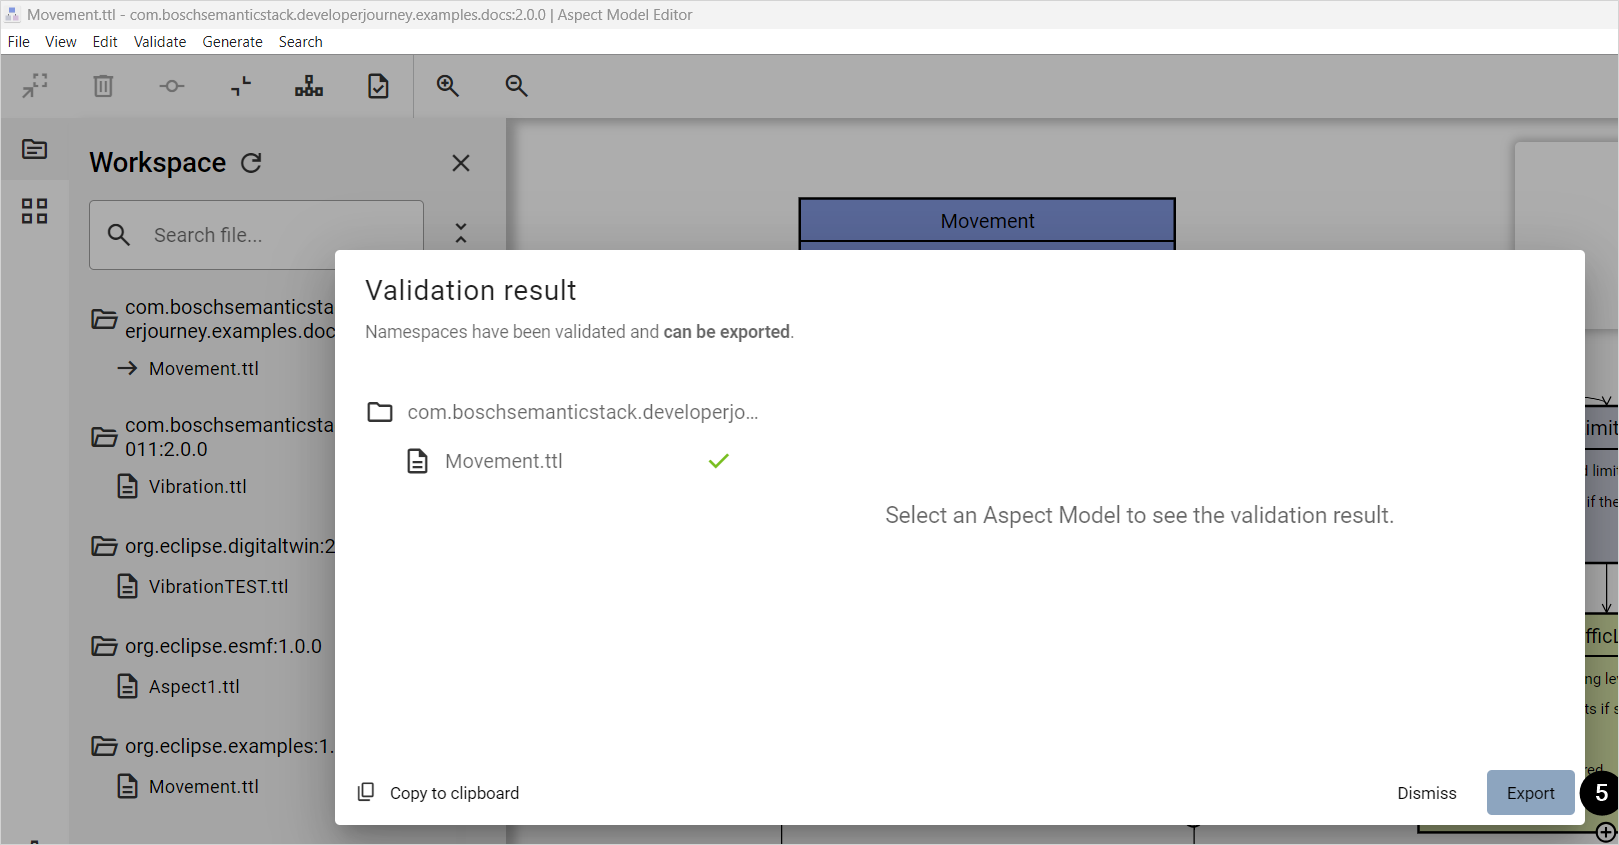Image resolution: width=1619 pixels, height=845 pixels.
Task: Click the hierarchy format layout icon
Action: tap(309, 86)
